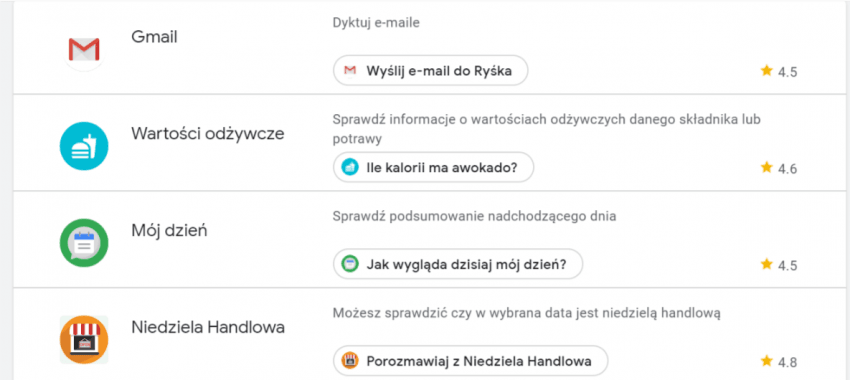Open the Gmail app icon
Screen dimensions: 850x380
(x=83, y=48)
